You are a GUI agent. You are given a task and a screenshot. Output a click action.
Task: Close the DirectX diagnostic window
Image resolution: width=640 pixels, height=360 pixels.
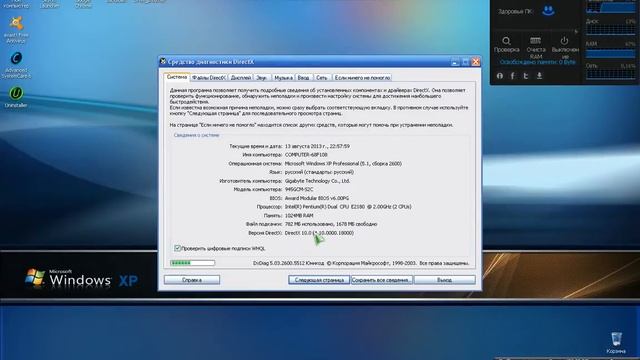476,62
